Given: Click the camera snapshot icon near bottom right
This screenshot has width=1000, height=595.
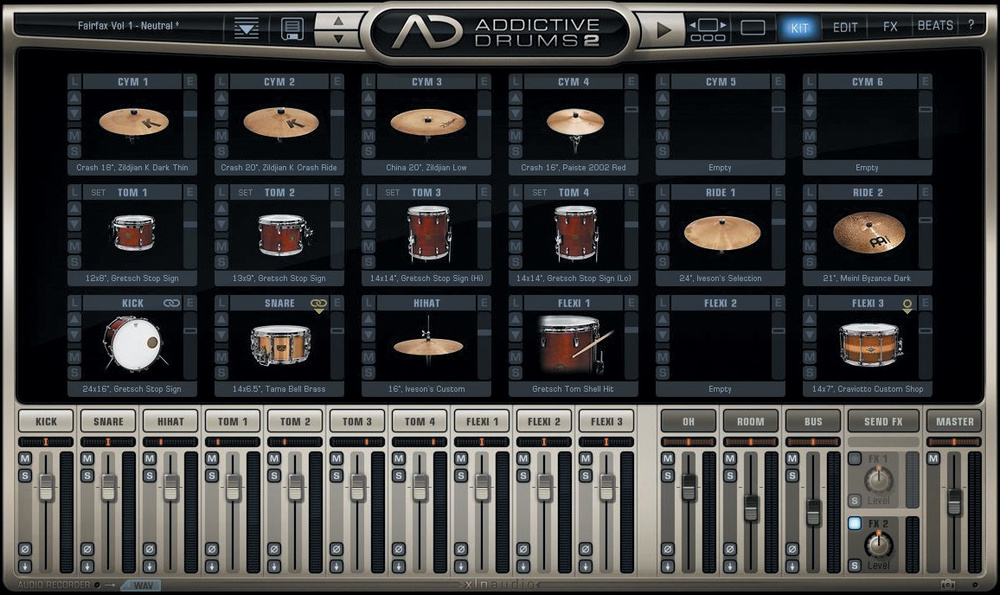Looking at the screenshot, I should [x=947, y=583].
